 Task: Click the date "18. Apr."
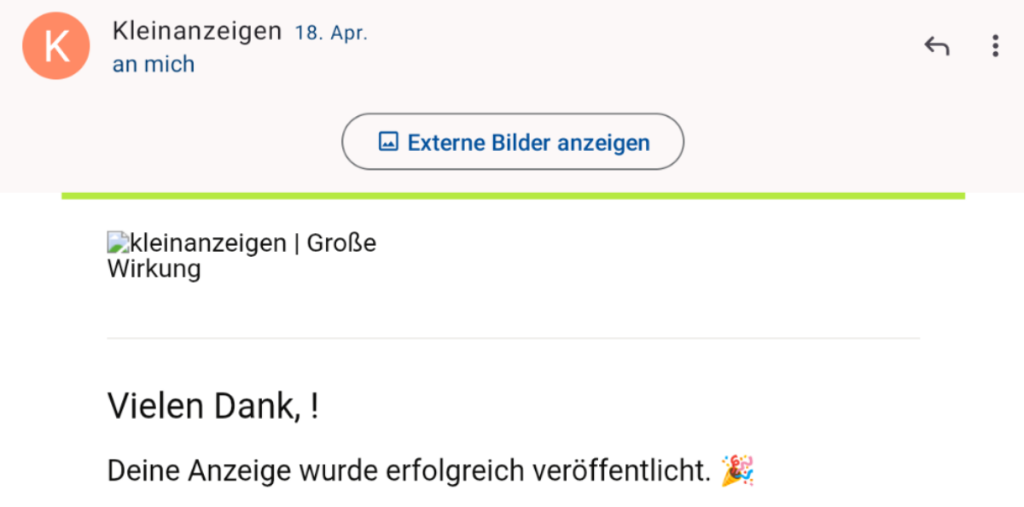tap(331, 33)
